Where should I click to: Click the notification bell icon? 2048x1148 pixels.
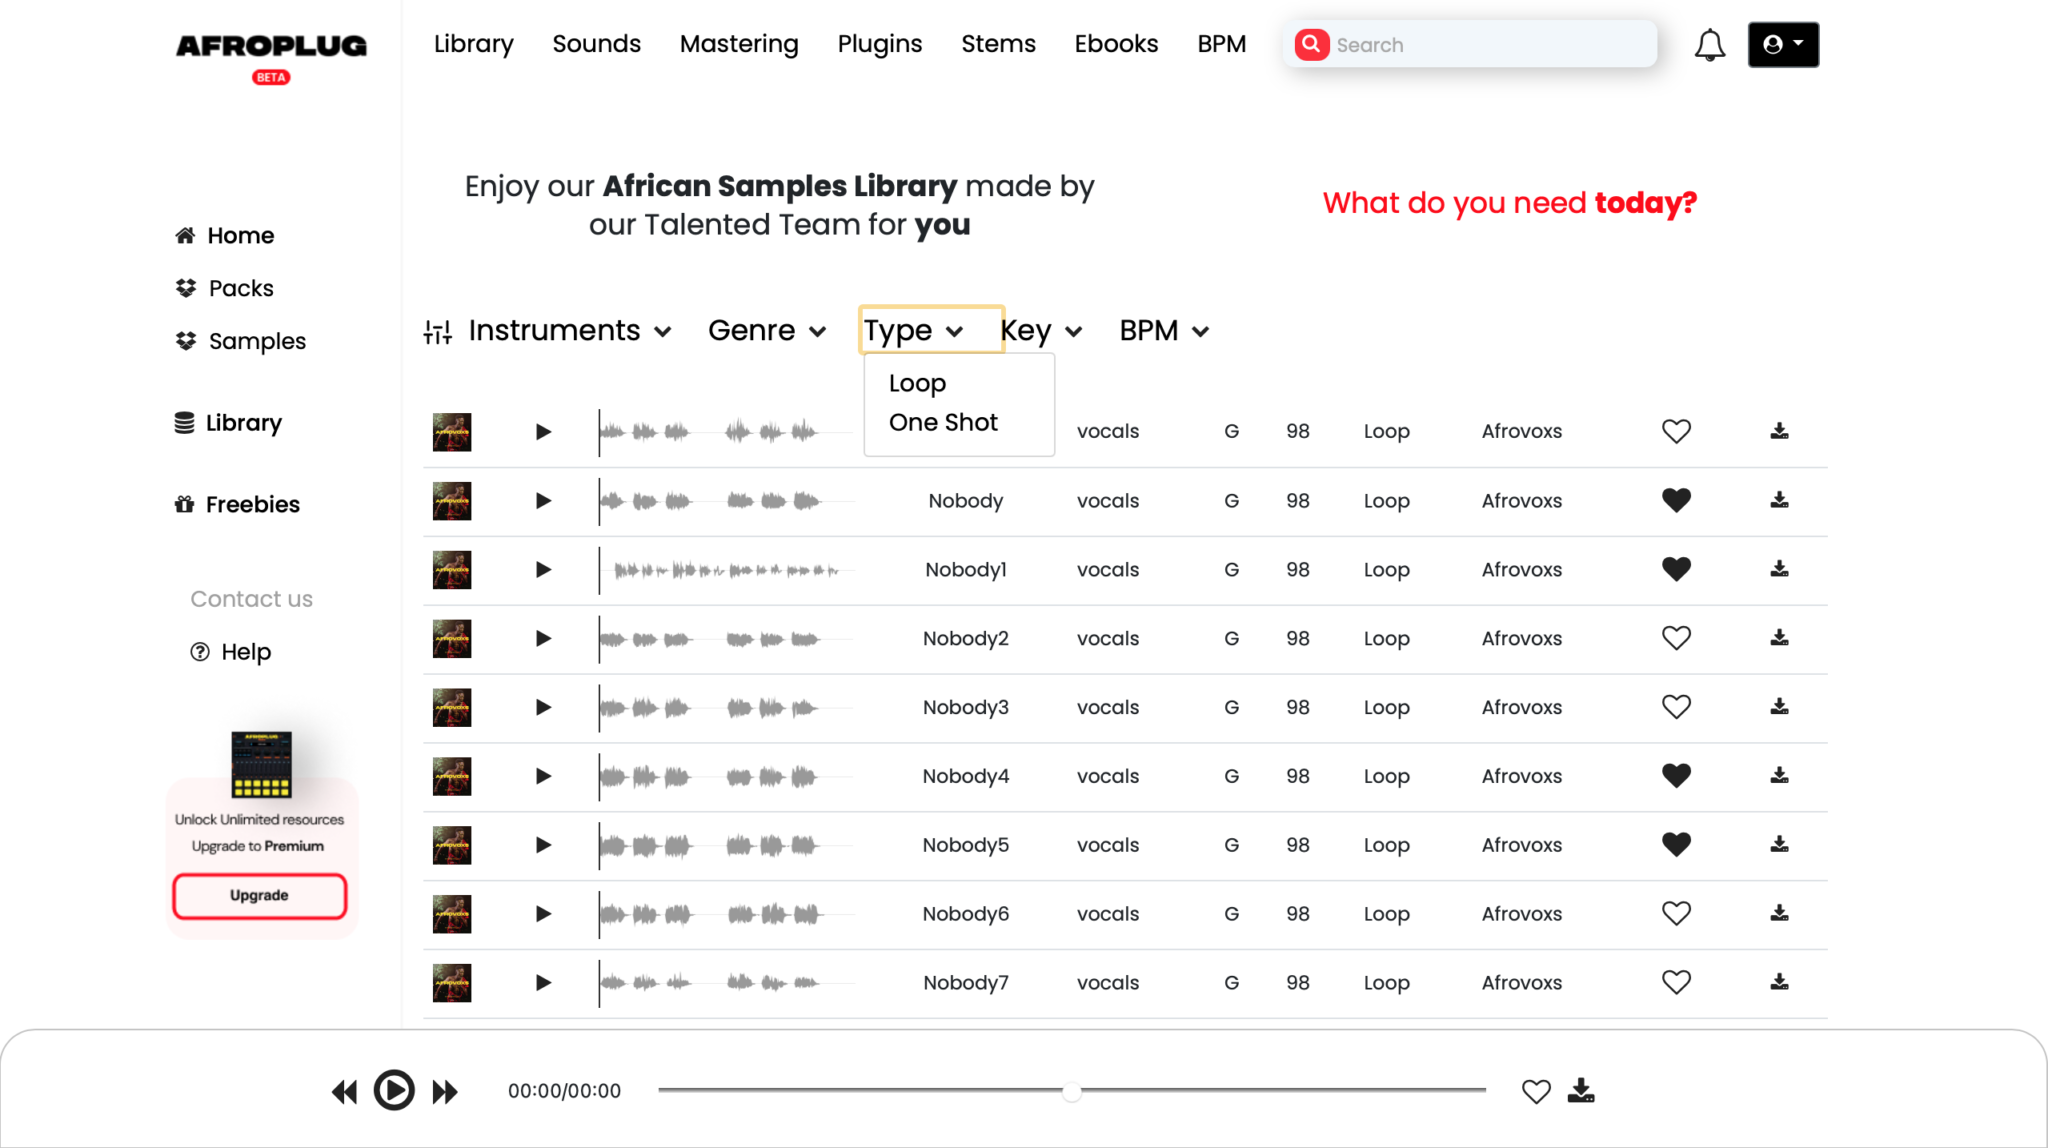coord(1710,44)
